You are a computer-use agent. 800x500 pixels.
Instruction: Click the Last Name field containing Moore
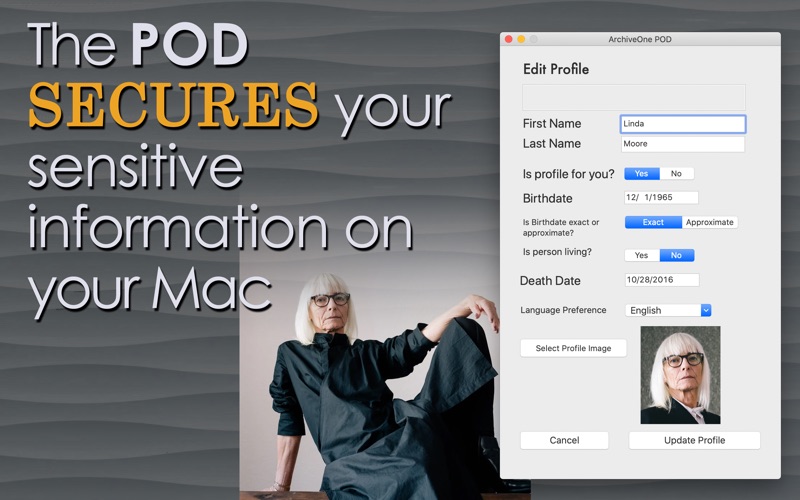pyautogui.click(x=683, y=144)
